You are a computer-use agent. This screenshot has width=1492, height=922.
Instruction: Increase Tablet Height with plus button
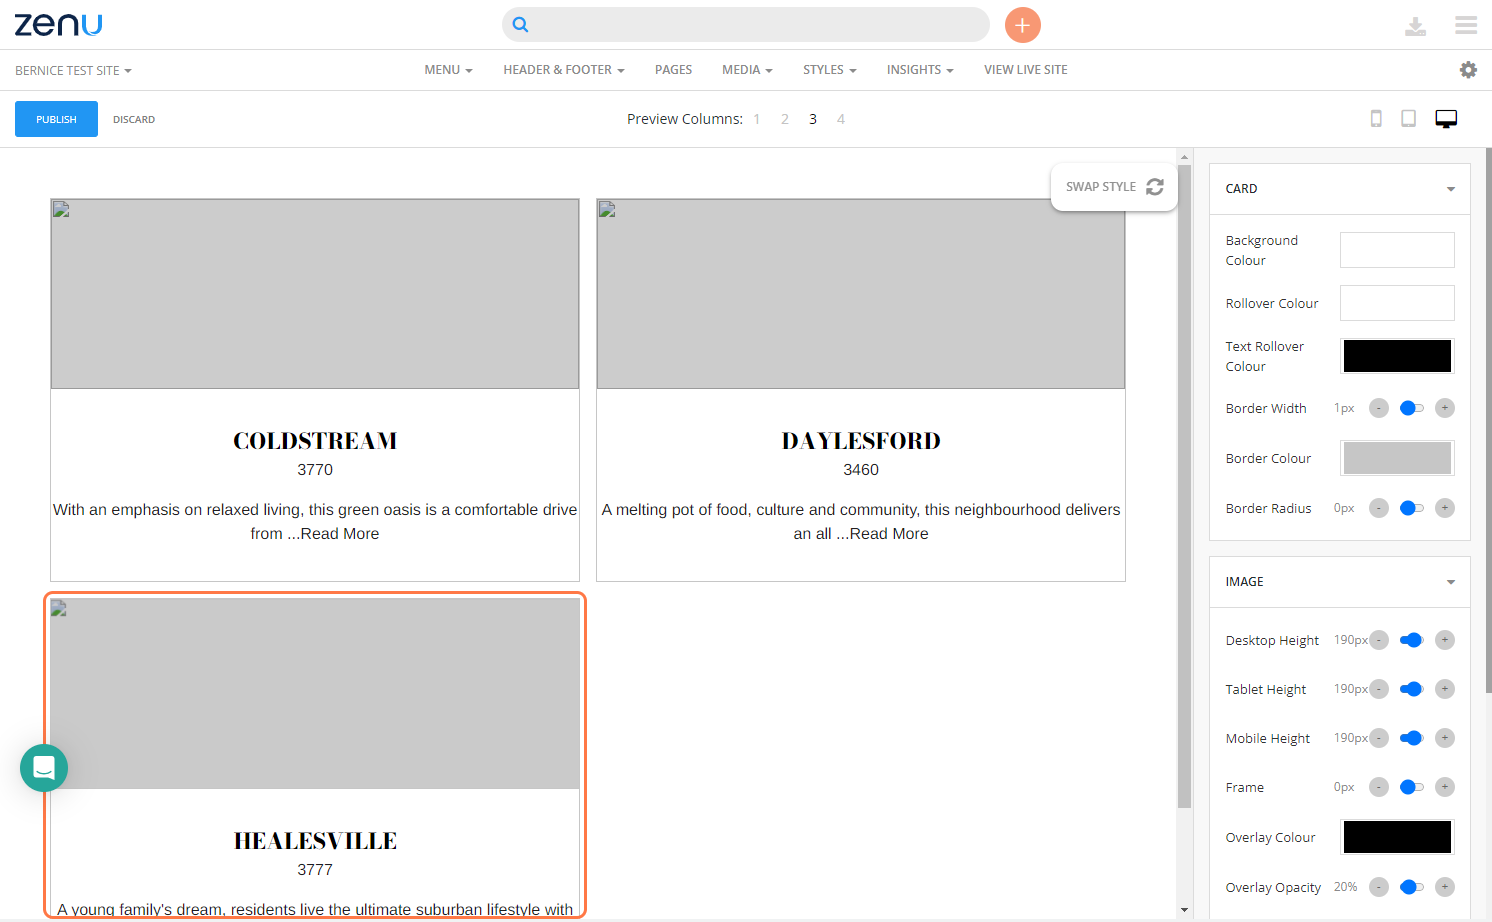tap(1445, 689)
